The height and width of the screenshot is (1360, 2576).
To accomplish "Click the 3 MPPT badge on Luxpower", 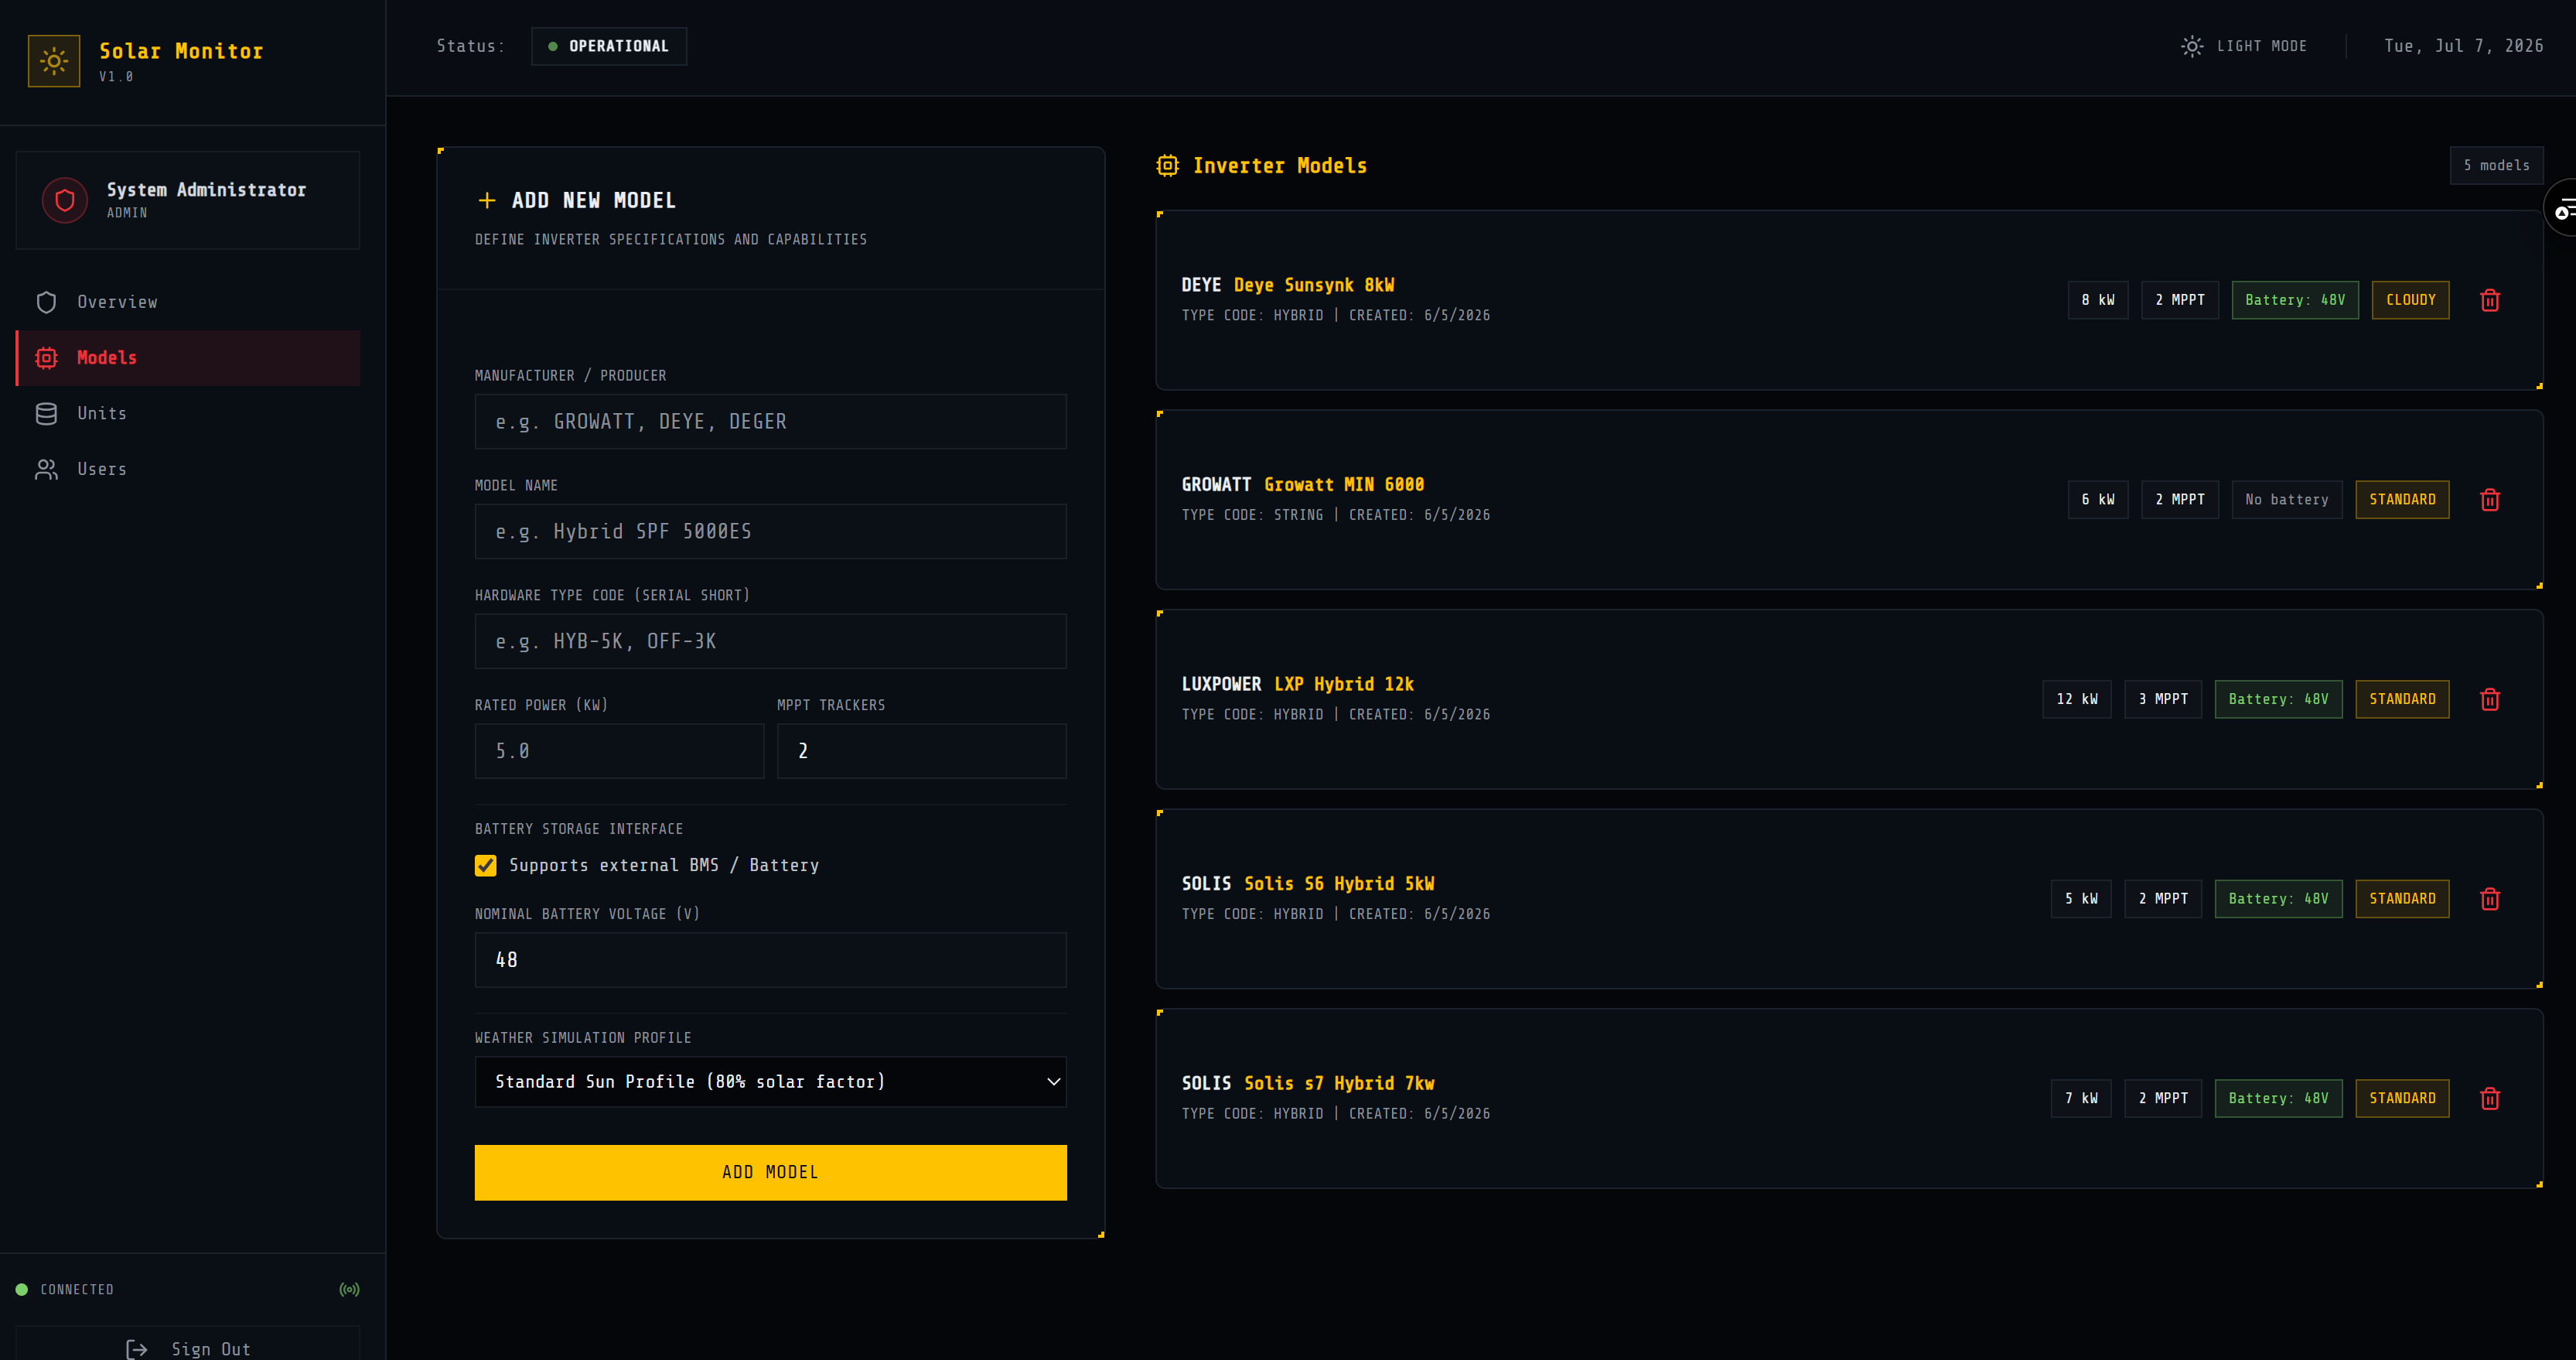I will click(x=2163, y=699).
